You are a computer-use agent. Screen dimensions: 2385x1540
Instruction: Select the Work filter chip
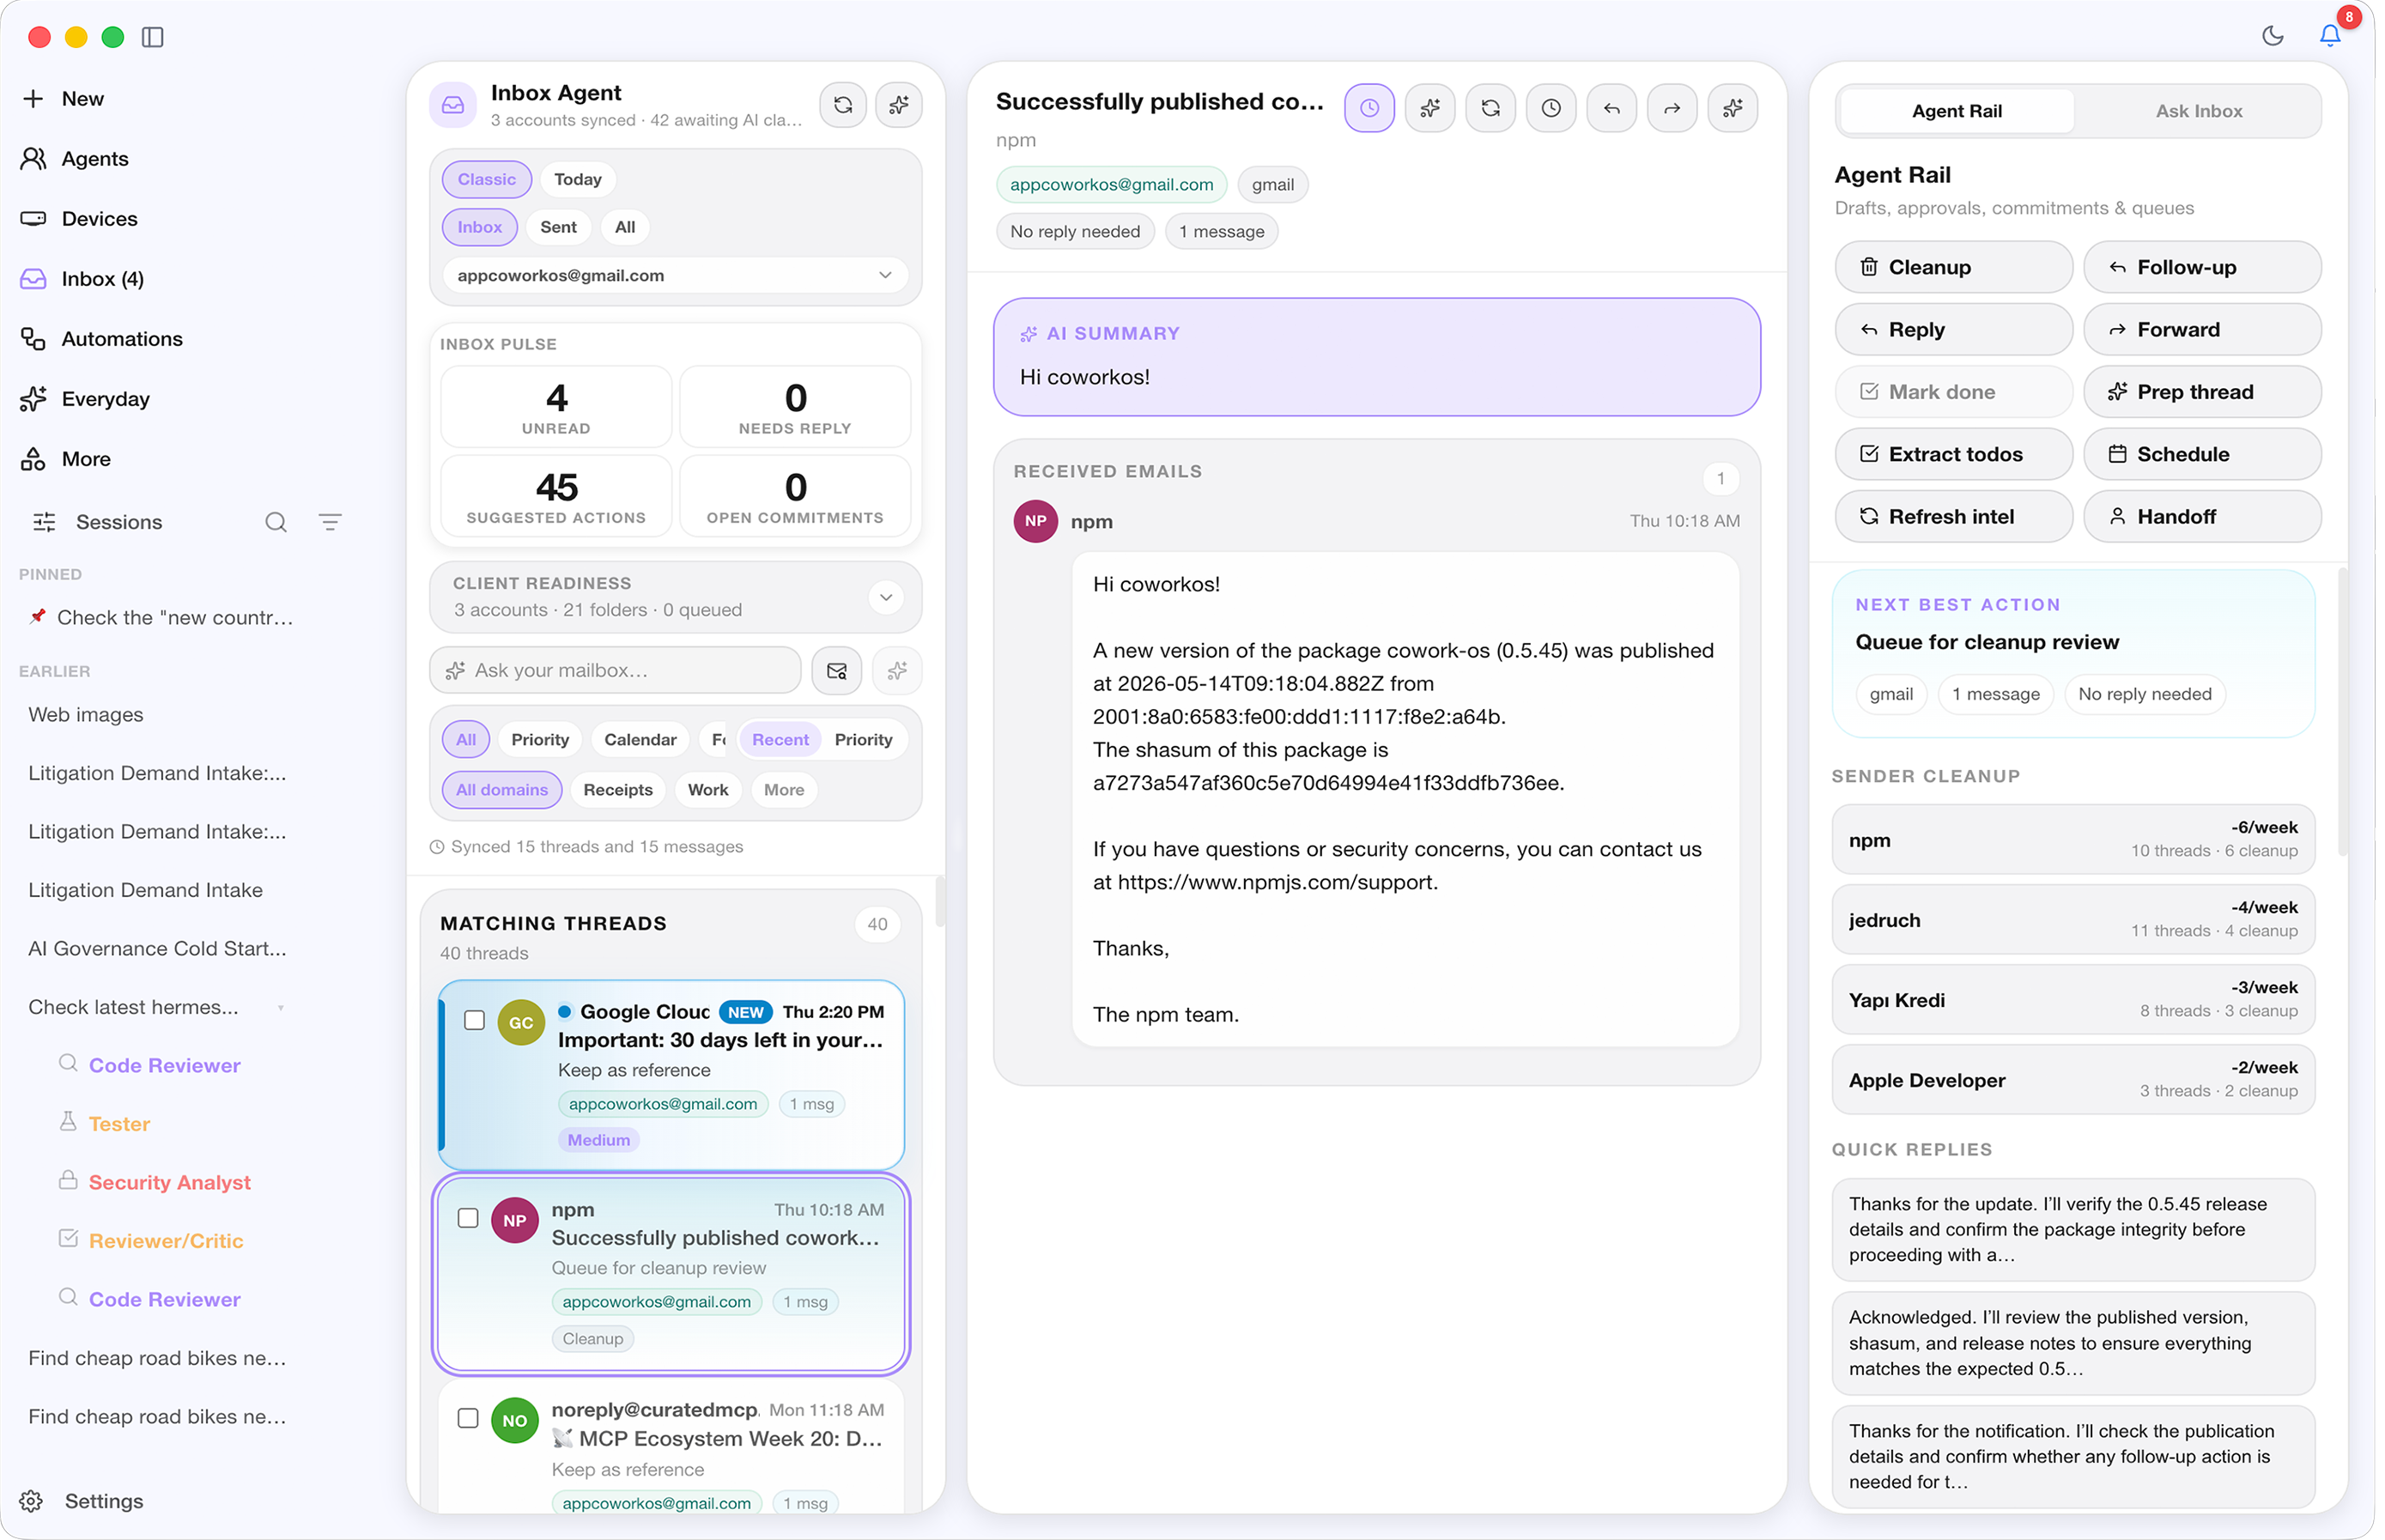(x=708, y=790)
